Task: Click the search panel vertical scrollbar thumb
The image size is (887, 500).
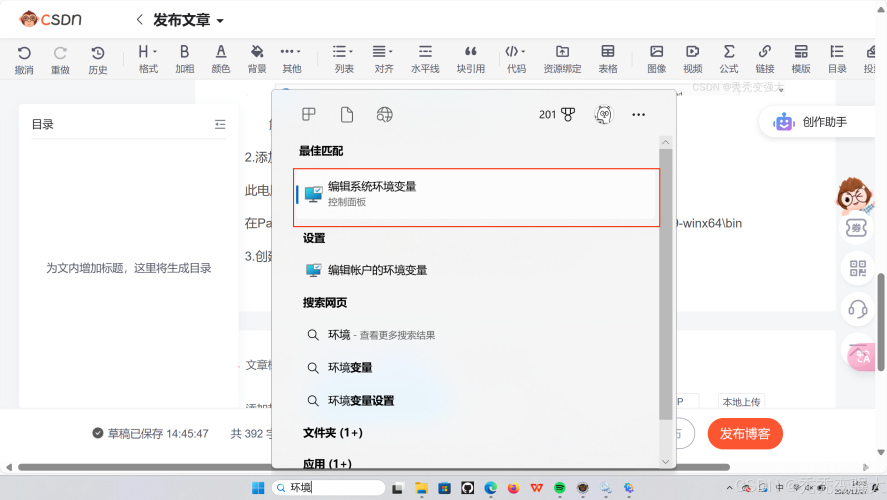Action: 665,285
